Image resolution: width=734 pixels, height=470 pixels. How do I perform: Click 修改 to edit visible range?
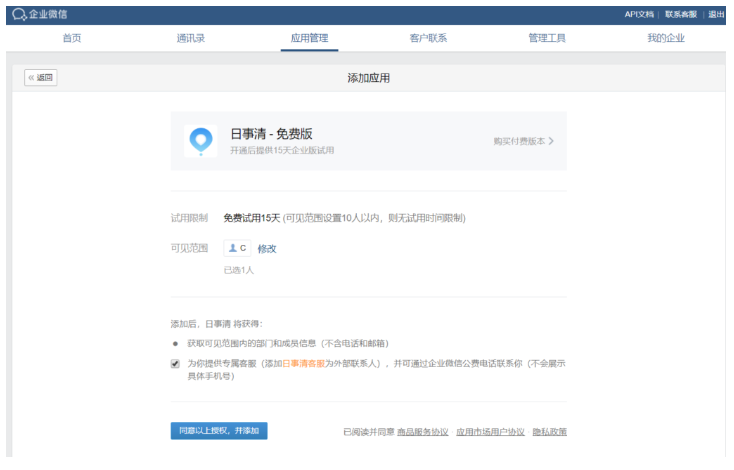click(x=267, y=249)
